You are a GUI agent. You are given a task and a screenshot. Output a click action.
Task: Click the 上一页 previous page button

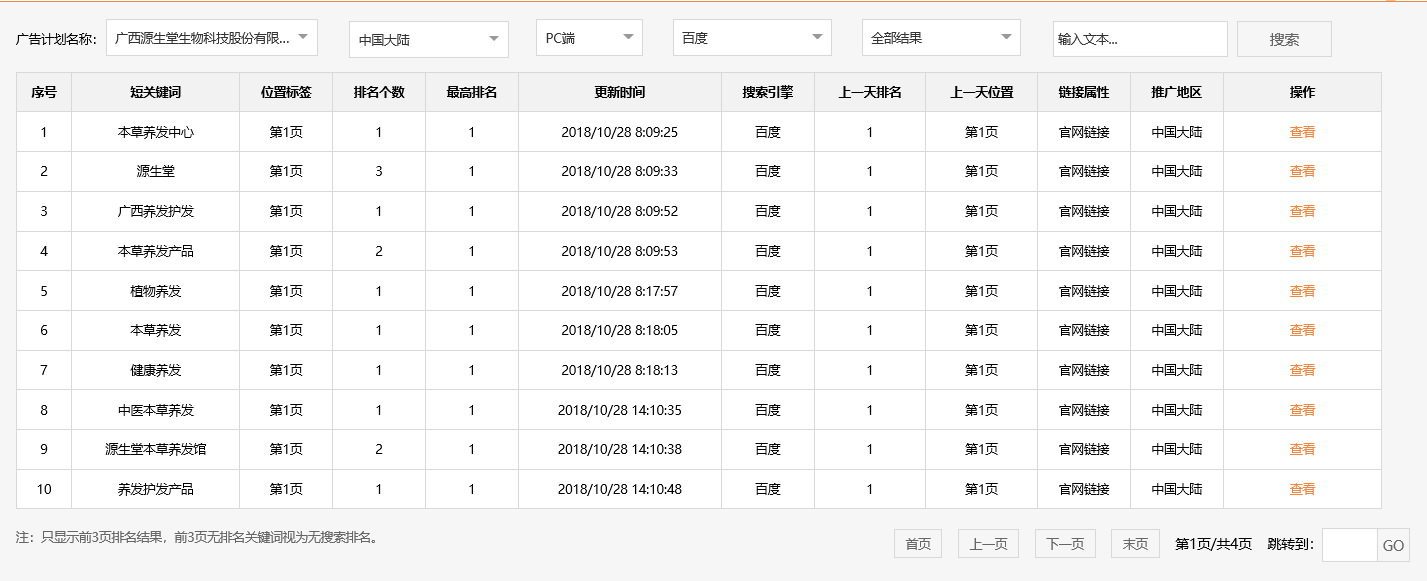click(990, 543)
